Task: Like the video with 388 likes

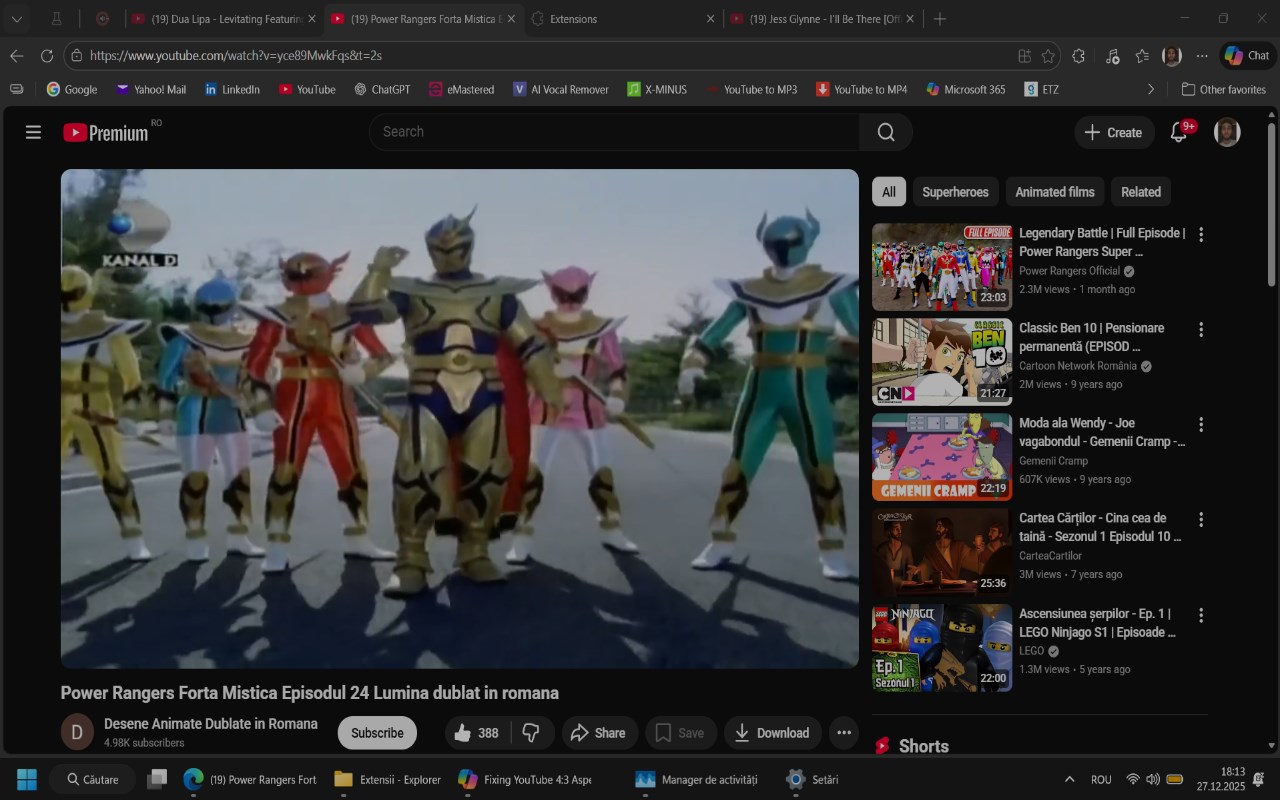Action: pos(477,733)
